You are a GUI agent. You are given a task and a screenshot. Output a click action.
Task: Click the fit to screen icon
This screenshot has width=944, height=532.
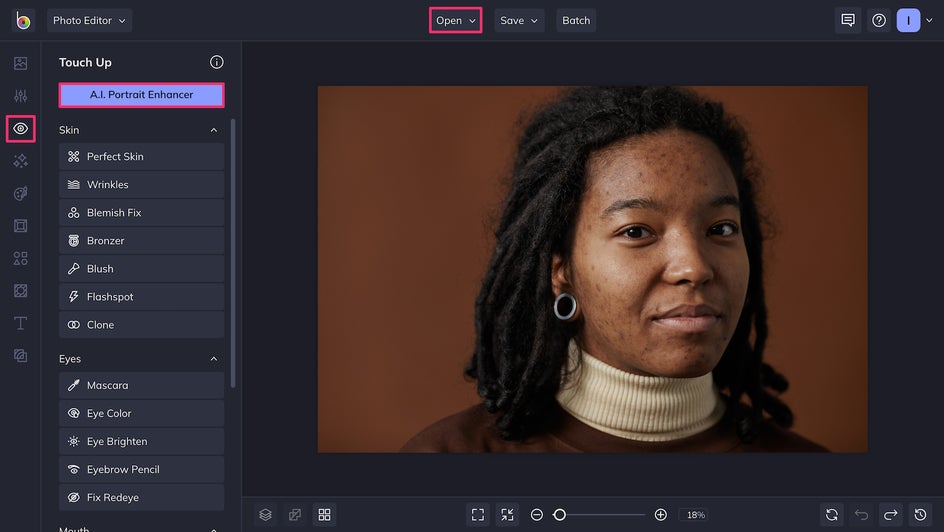click(478, 515)
